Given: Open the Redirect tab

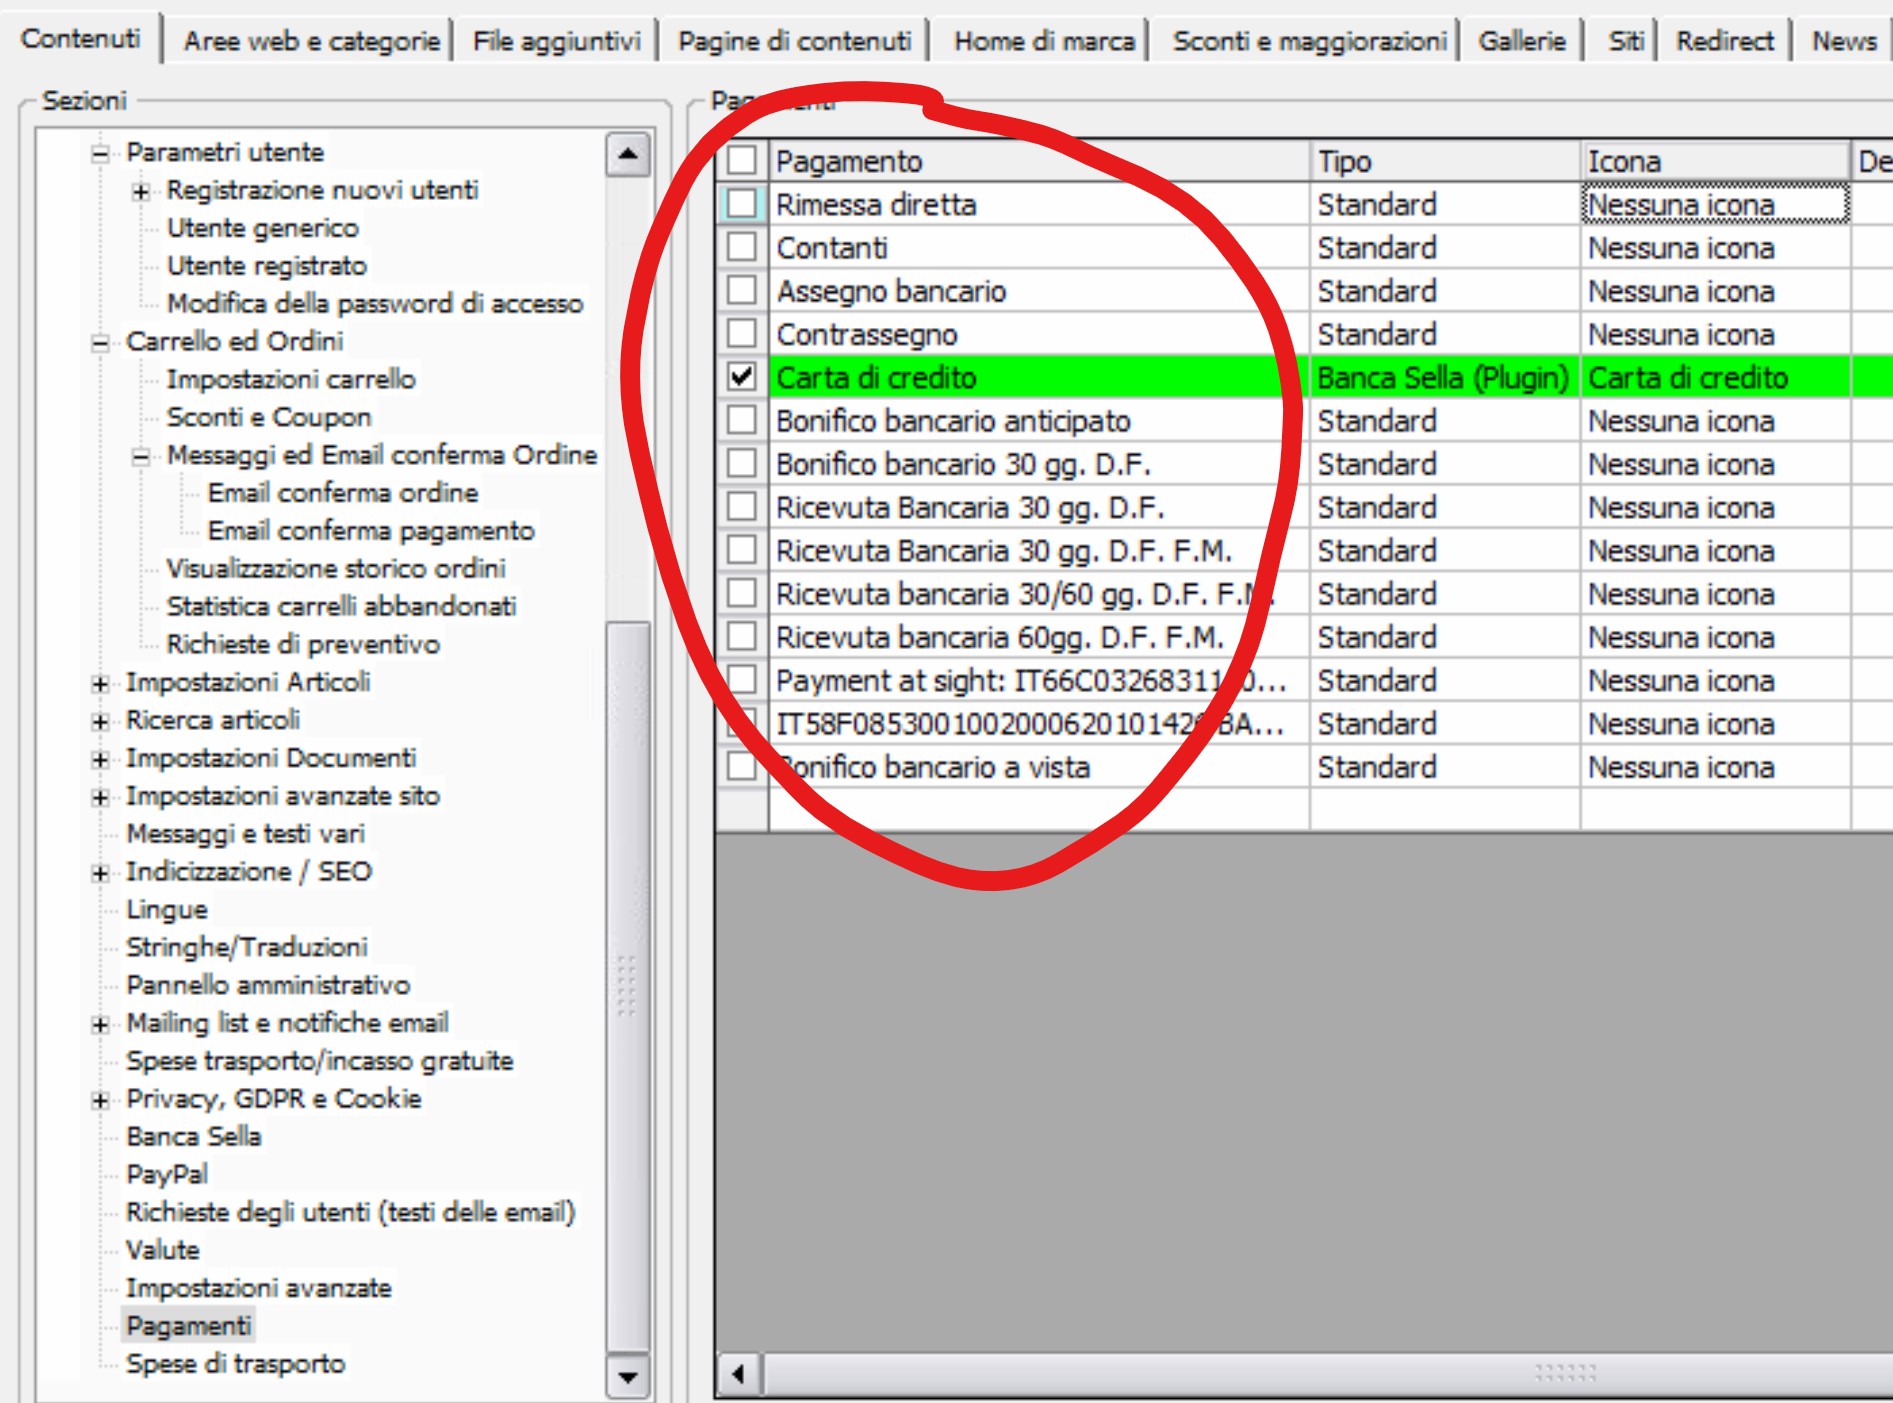Looking at the screenshot, I should [1725, 41].
